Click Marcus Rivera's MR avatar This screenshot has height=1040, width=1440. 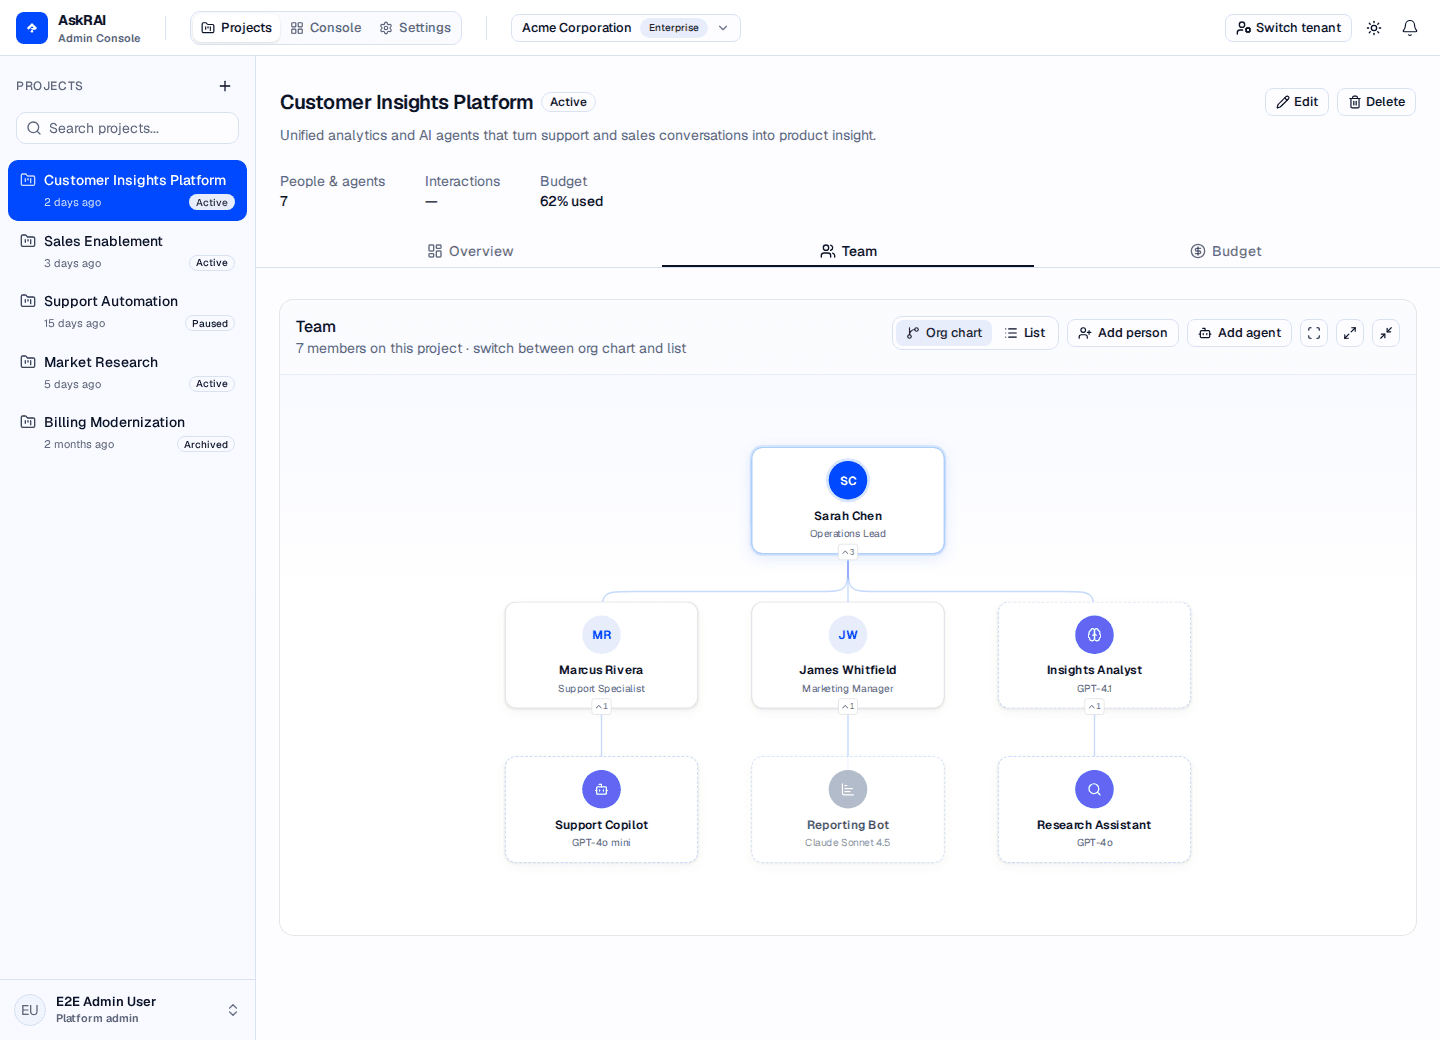602,635
